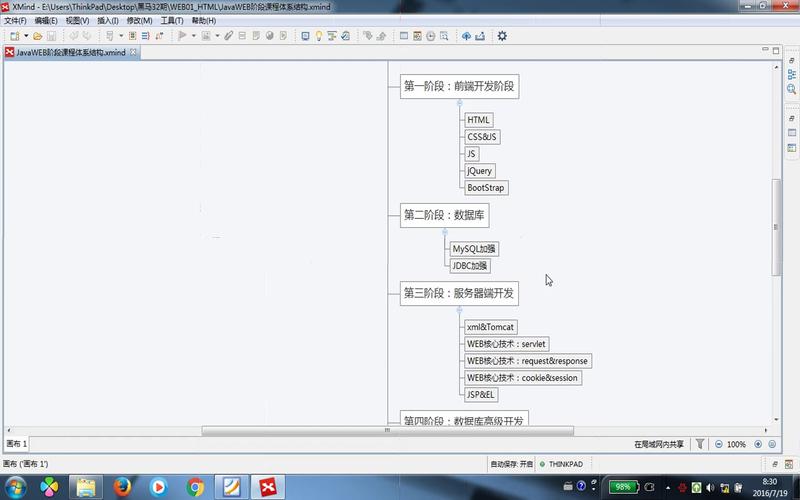Select the WEB核心技术：servlet topic
Screen dimensions: 800x500
(506, 344)
